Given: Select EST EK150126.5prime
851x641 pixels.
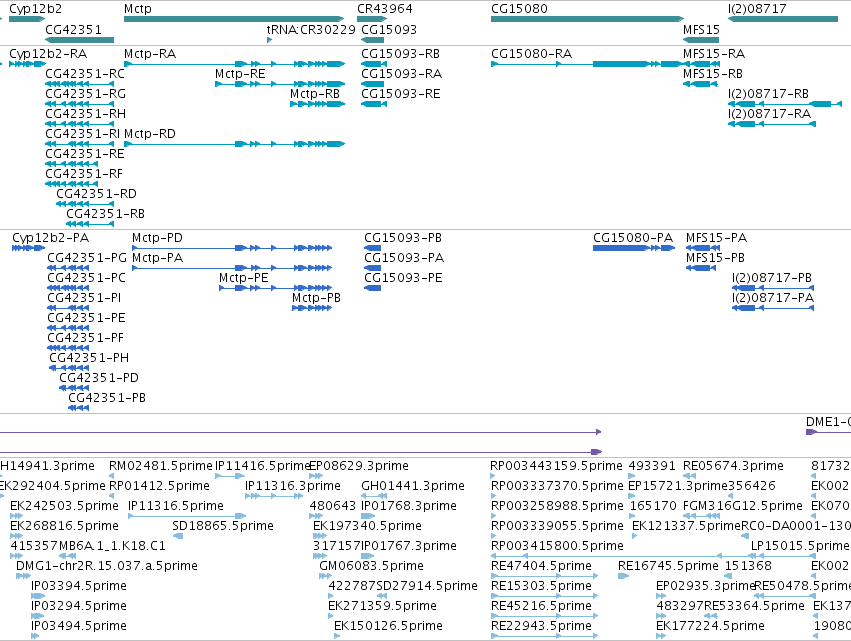Looking at the screenshot, I should point(388,626).
